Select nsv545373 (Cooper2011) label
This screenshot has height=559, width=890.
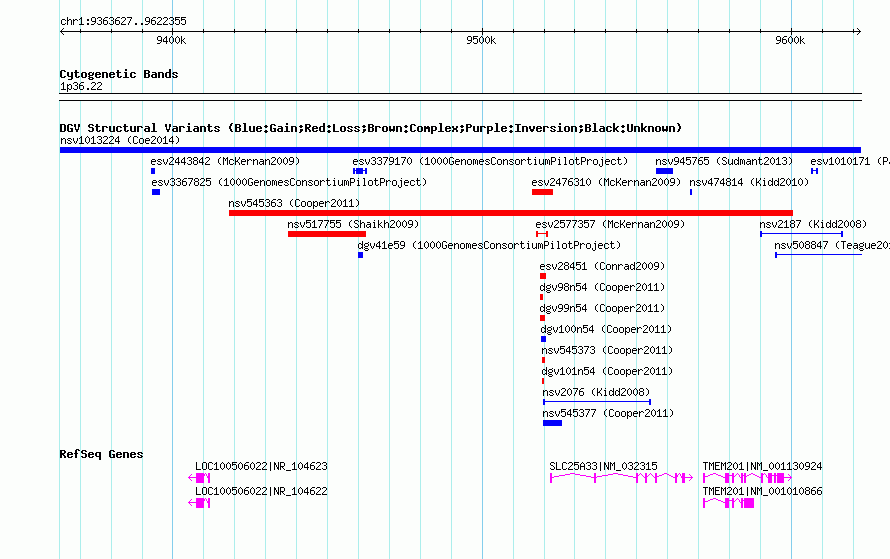pyautogui.click(x=607, y=350)
